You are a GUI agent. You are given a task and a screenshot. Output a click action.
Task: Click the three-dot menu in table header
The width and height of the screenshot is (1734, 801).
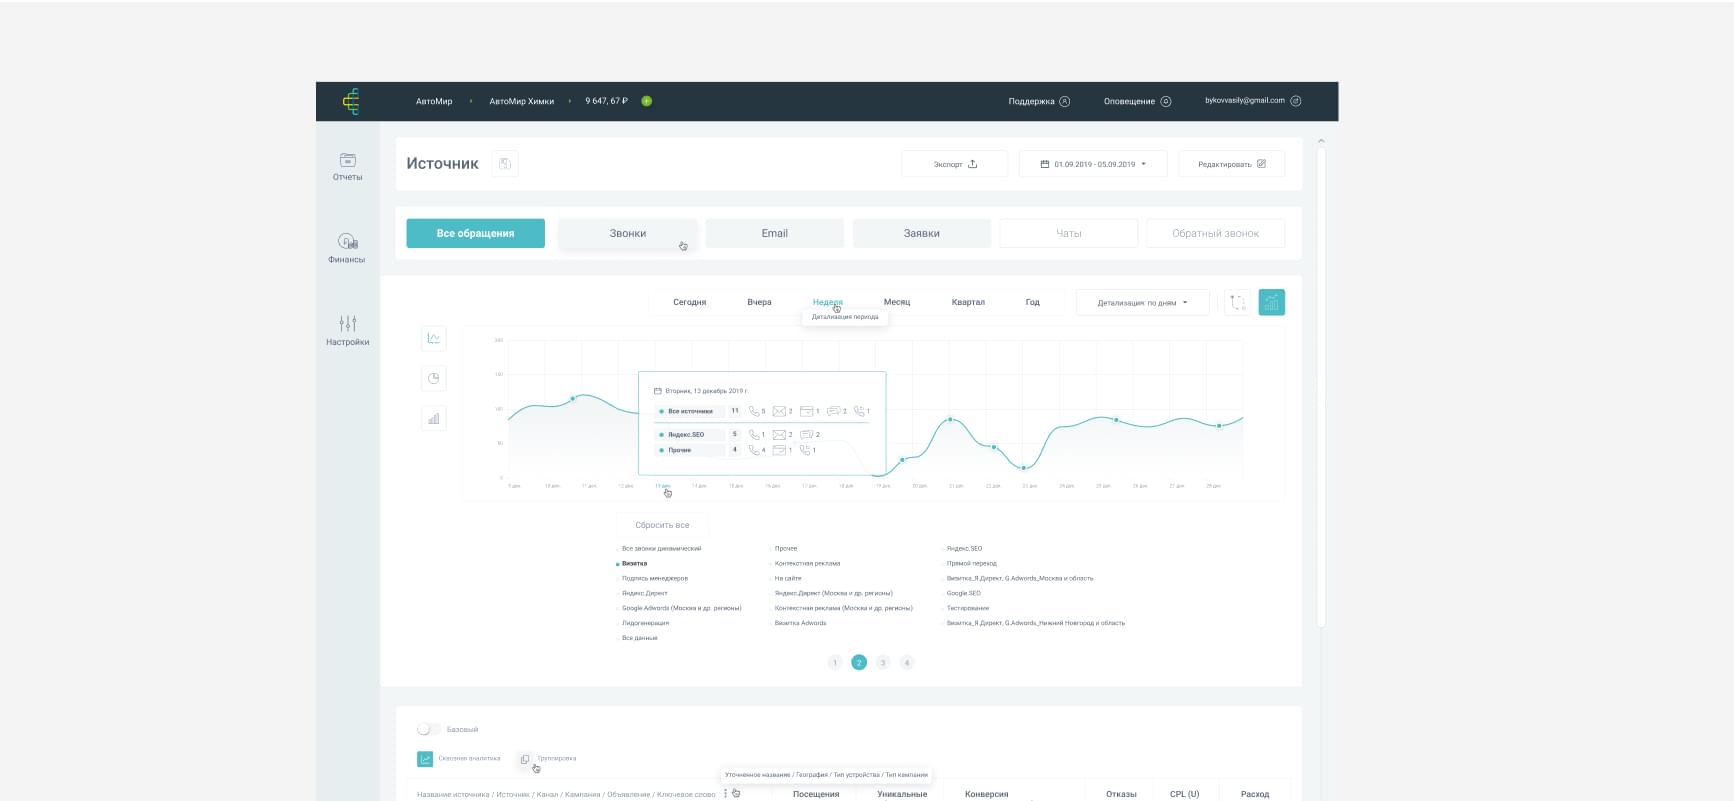tap(726, 793)
